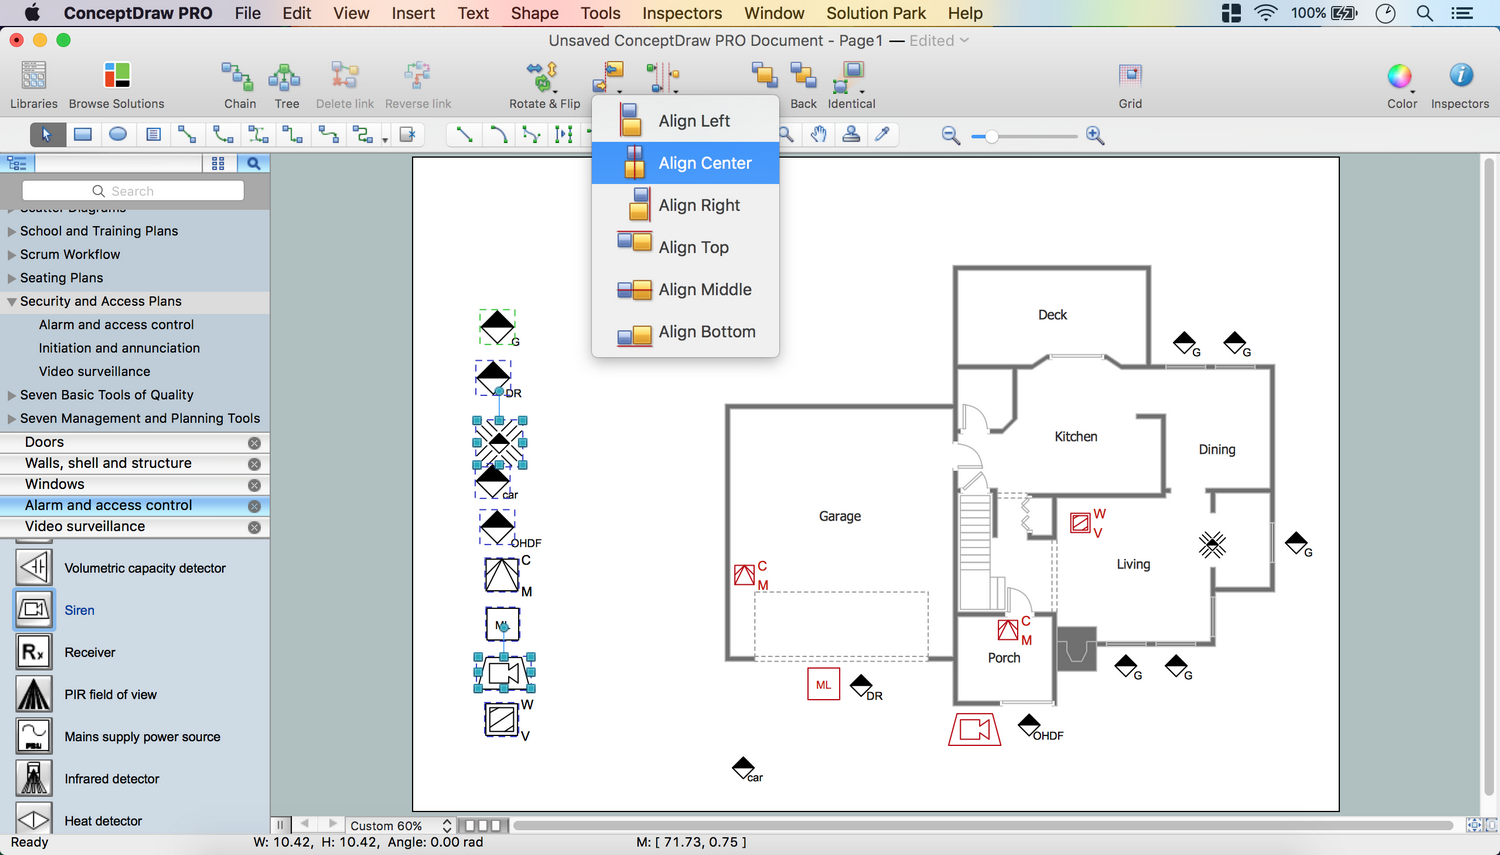Click the zoom out magnifier
1500x855 pixels.
coord(951,136)
